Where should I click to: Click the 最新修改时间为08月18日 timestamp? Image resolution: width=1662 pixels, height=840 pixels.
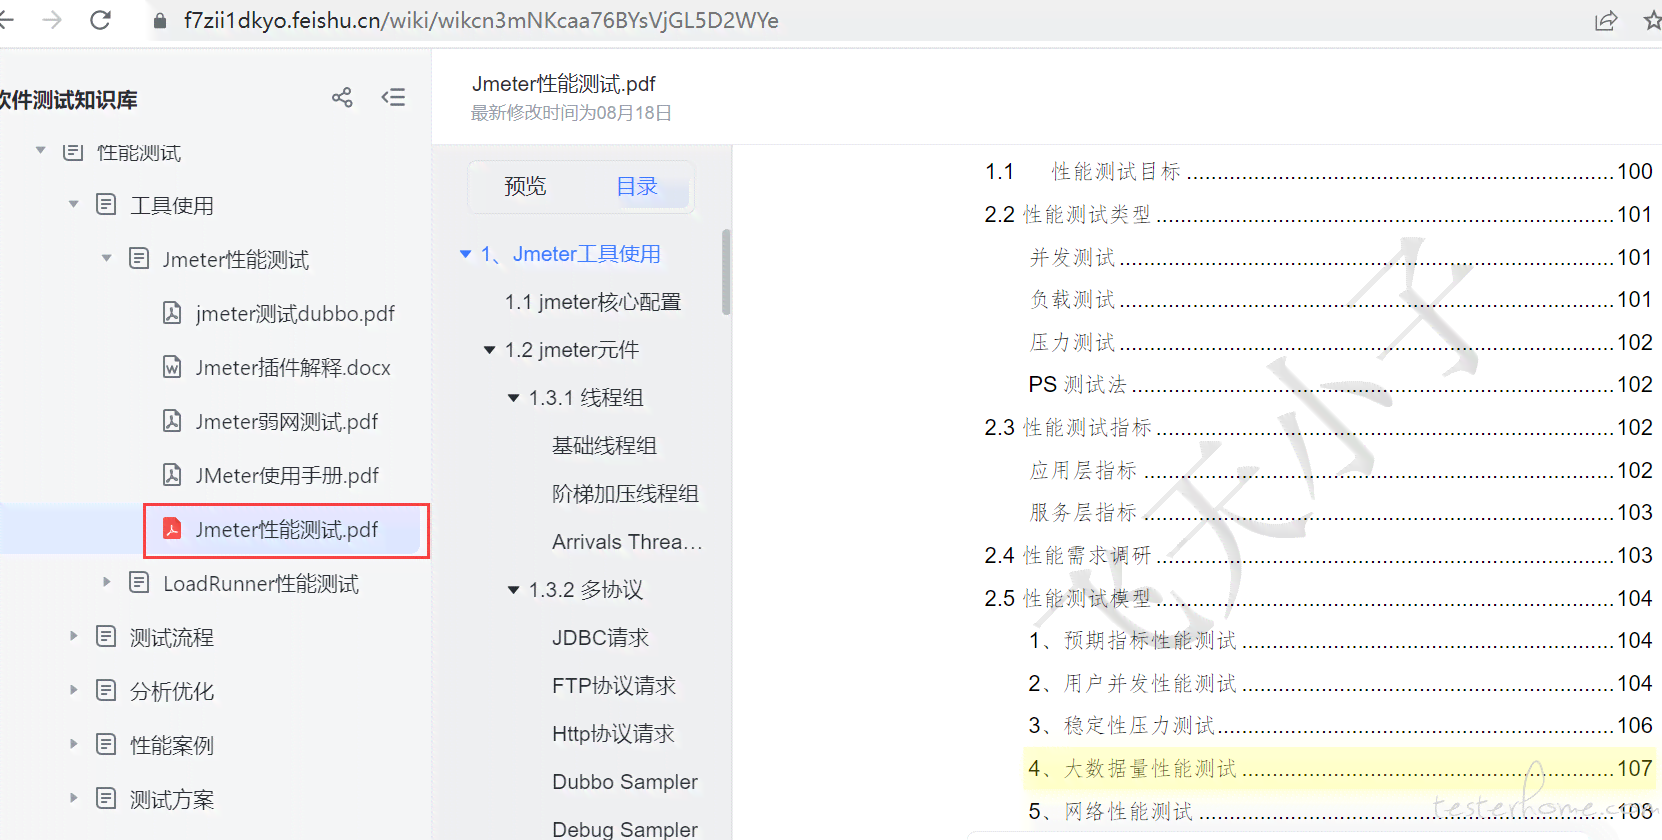coord(571,113)
